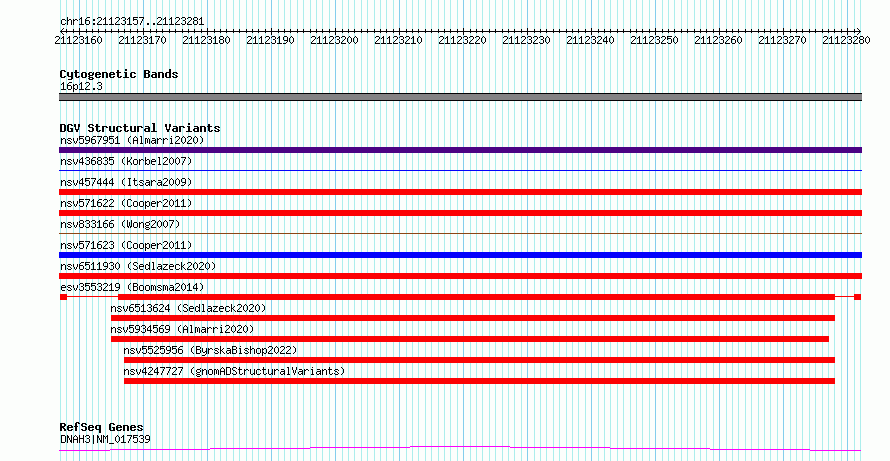
Task: Click the red bar under nsv5934569
Action: pyautogui.click(x=470, y=339)
